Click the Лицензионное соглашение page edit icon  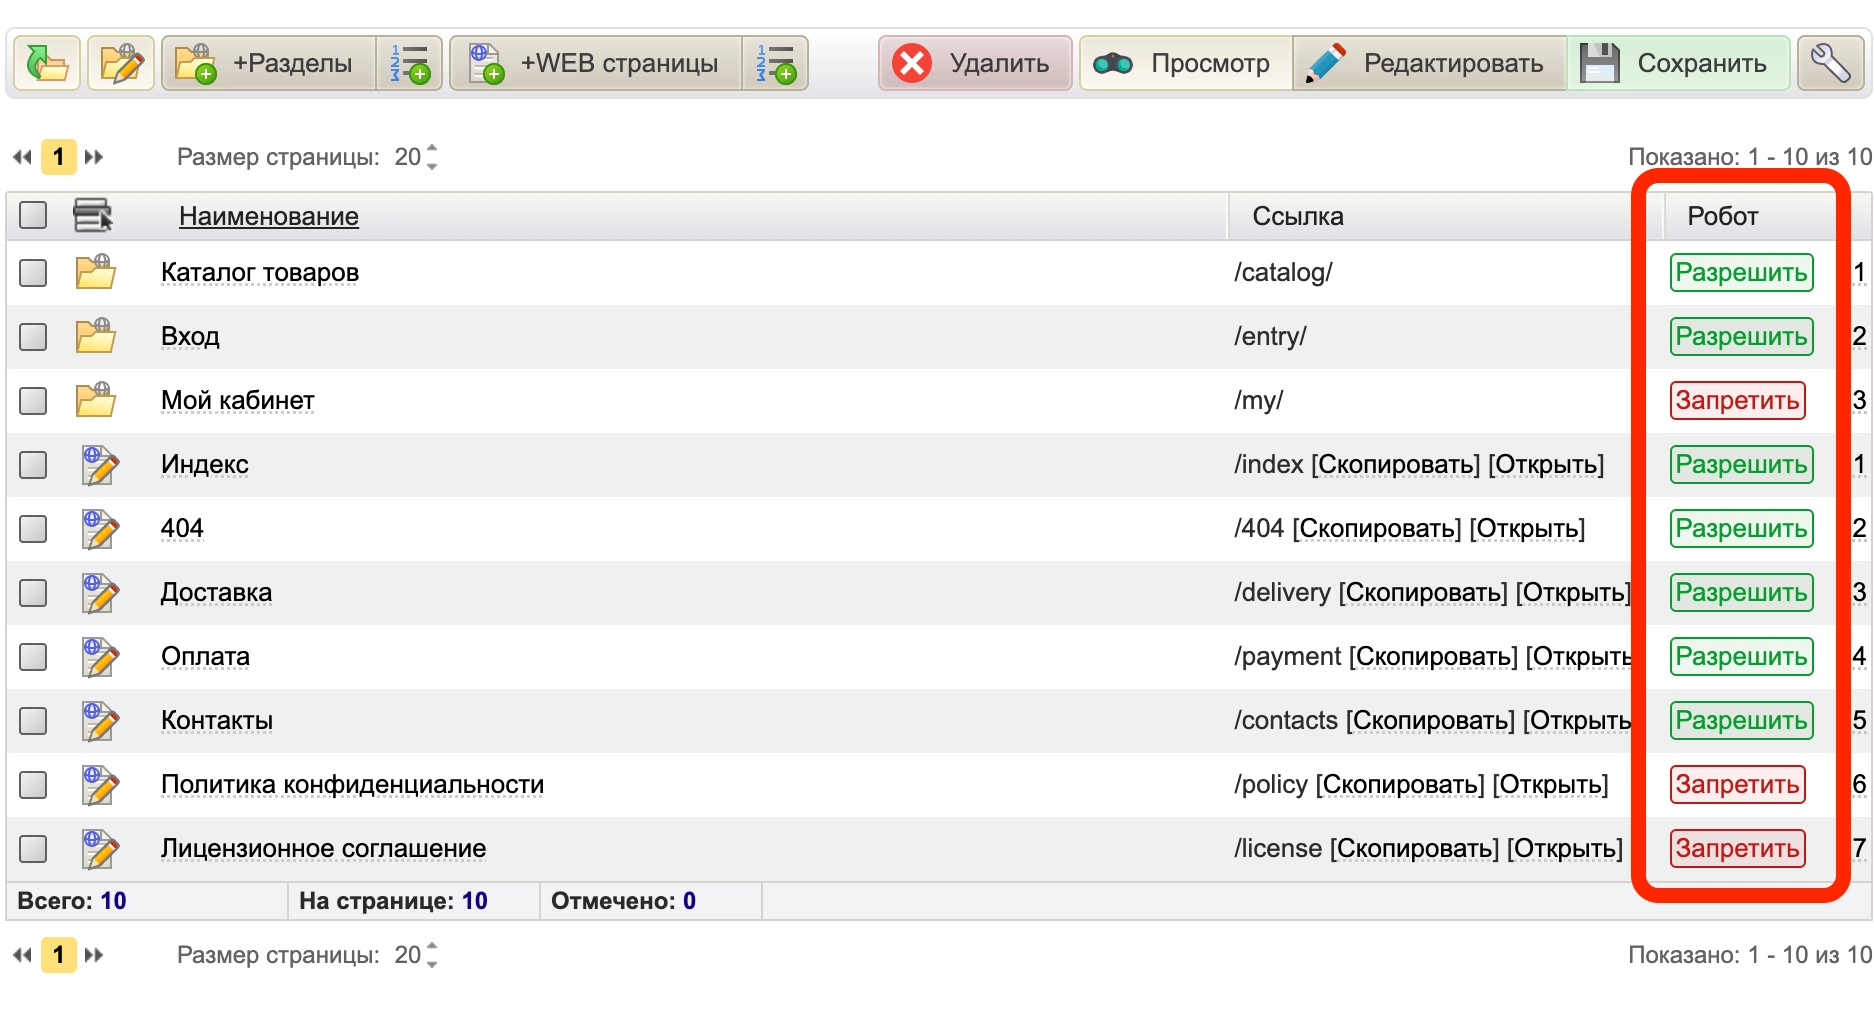(x=100, y=849)
